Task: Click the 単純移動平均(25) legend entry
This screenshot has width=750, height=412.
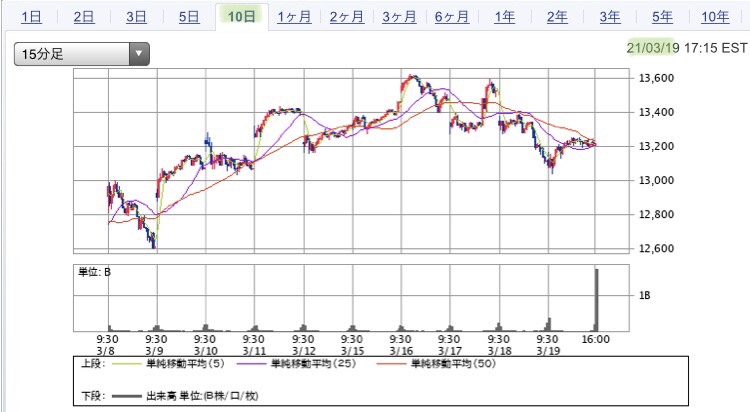Action: tap(313, 364)
